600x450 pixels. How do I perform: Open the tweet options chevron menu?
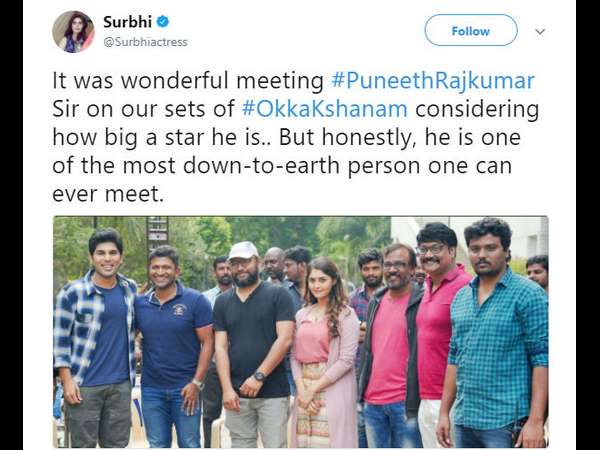[540, 31]
